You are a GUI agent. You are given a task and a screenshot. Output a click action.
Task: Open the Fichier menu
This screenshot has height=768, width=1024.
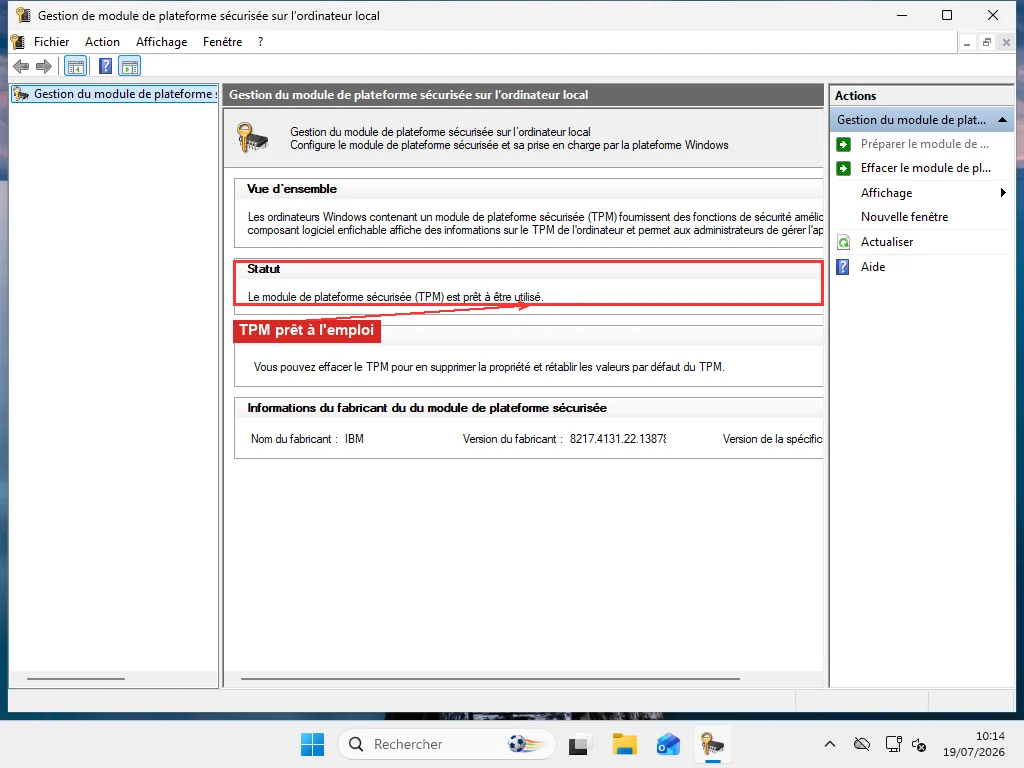pos(52,42)
